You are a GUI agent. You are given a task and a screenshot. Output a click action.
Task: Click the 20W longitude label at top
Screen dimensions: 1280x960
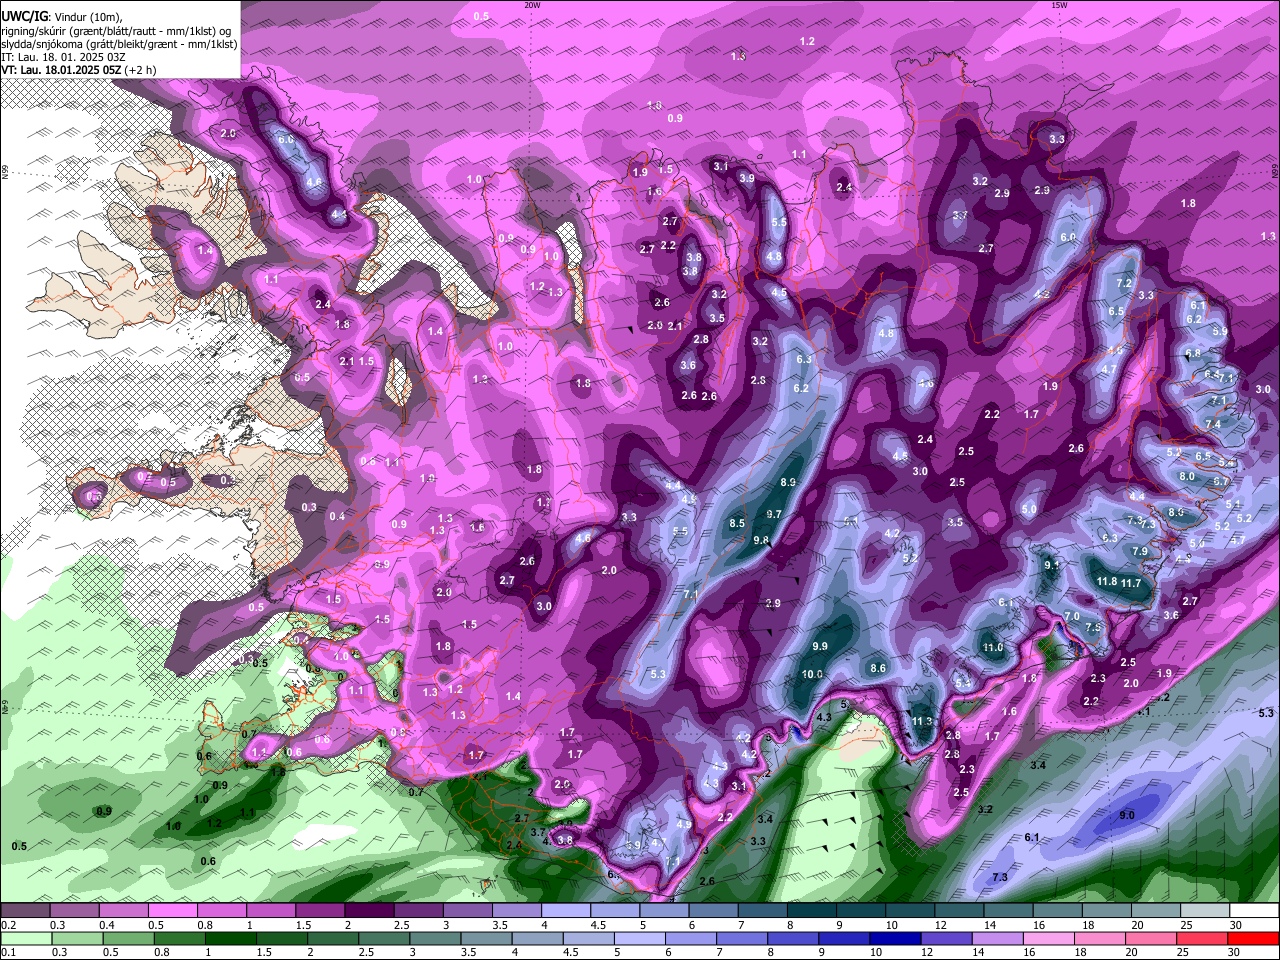533,5
